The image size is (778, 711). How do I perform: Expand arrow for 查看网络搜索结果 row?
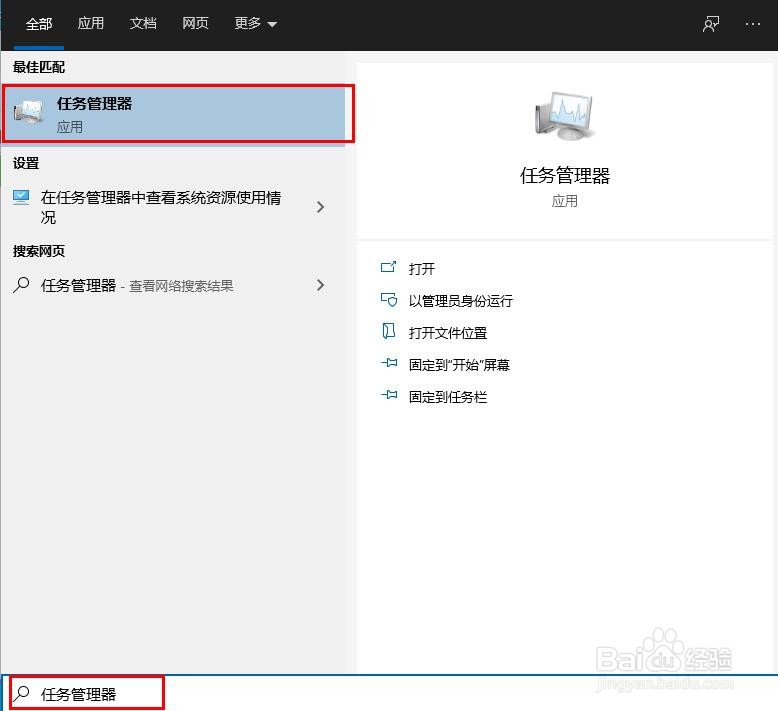tap(321, 285)
